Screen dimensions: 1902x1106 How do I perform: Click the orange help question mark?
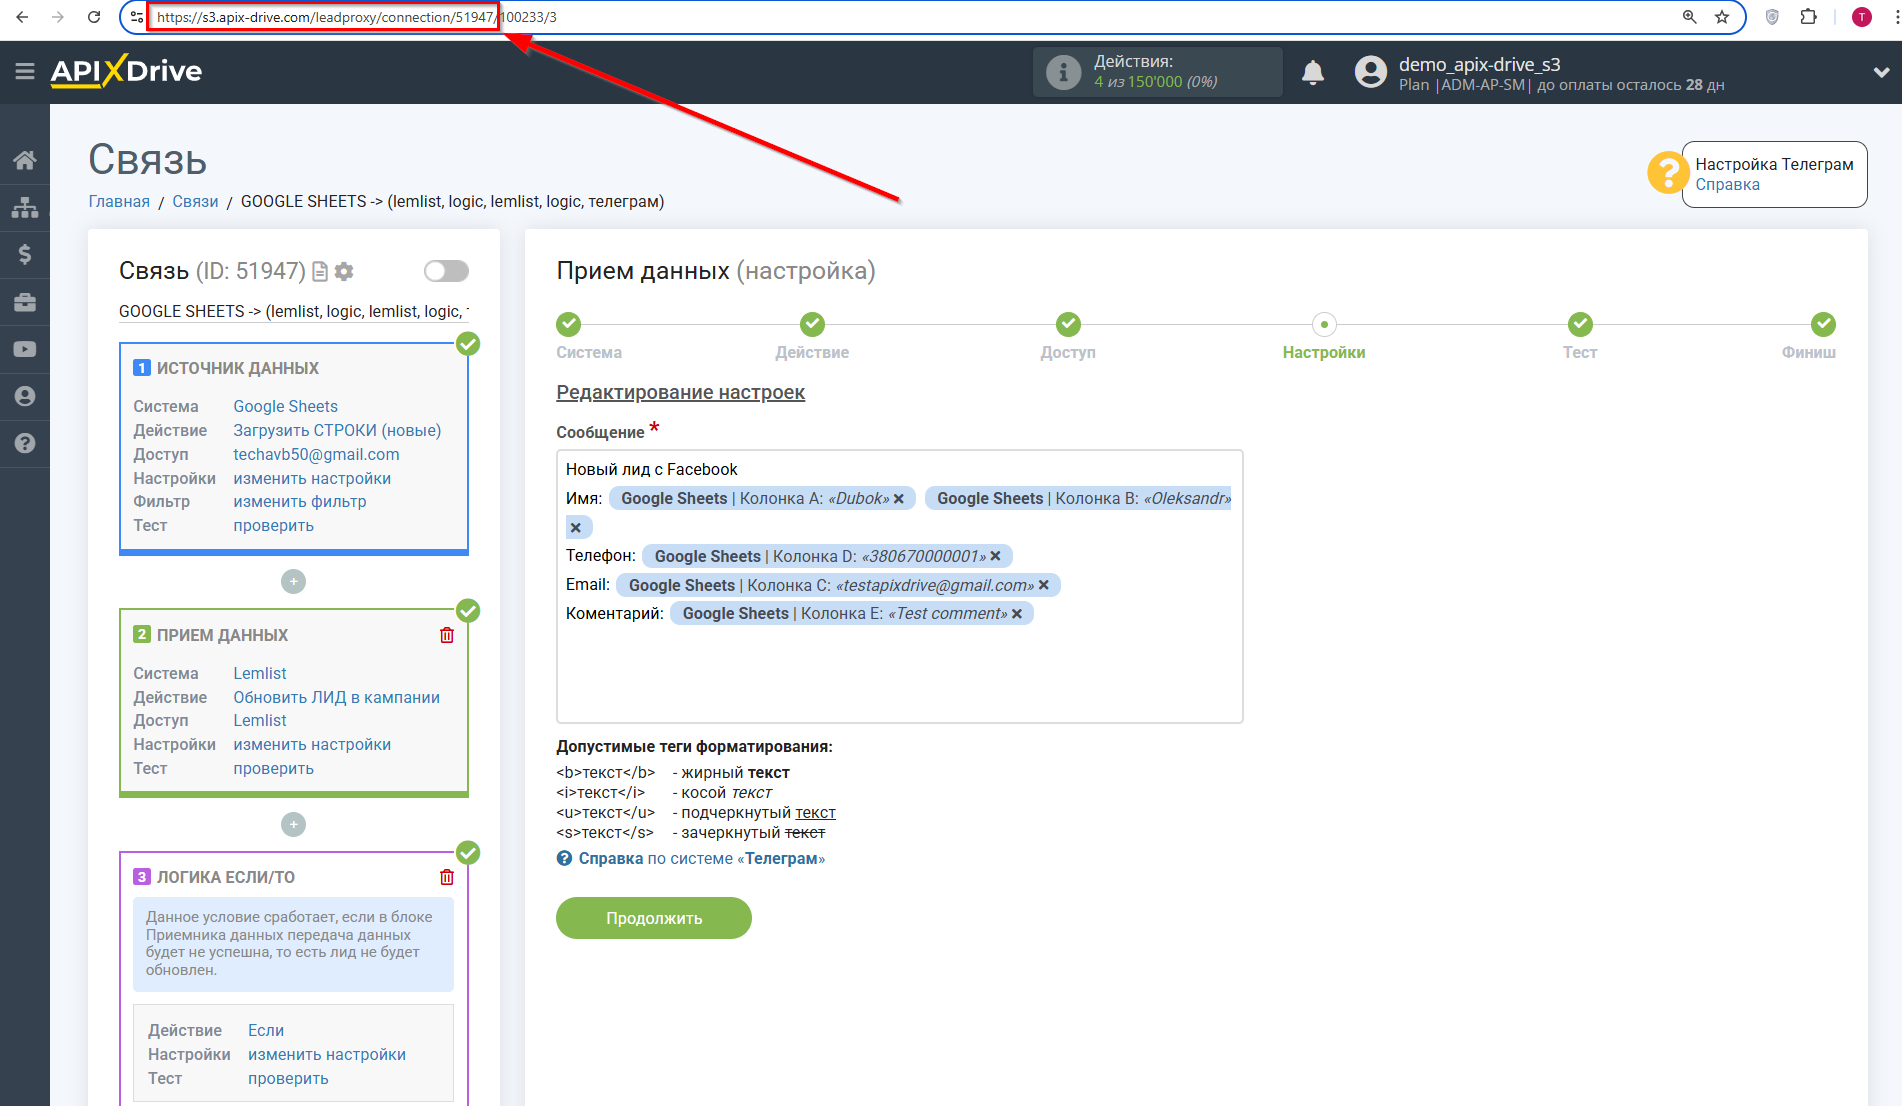pos(1667,173)
